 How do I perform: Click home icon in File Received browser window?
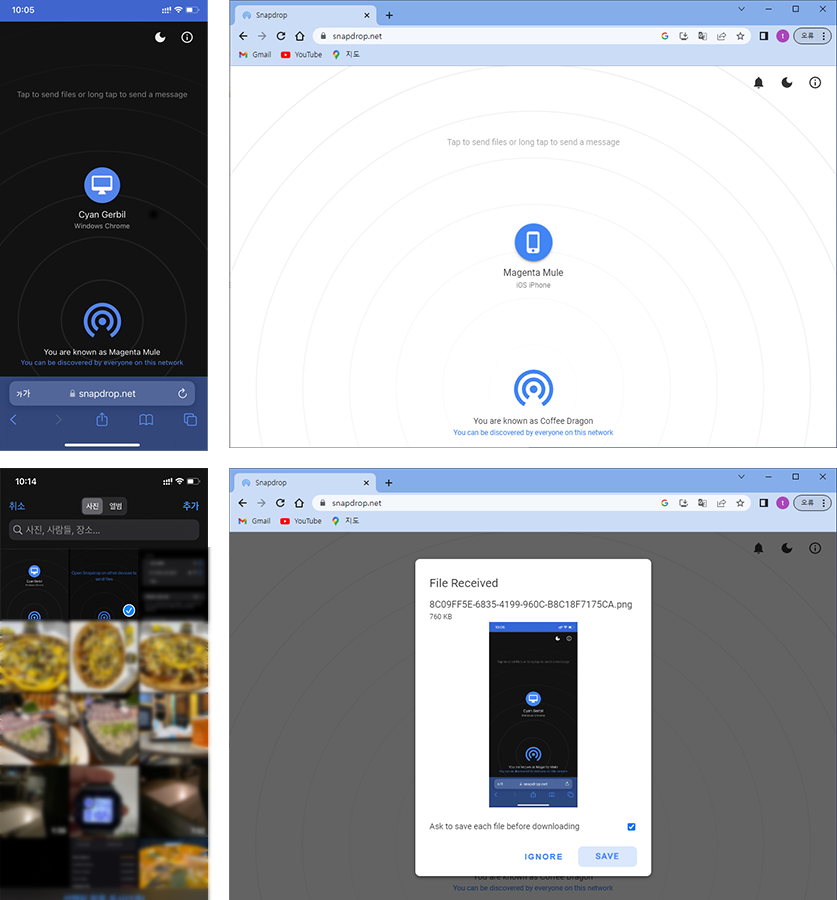[x=299, y=503]
